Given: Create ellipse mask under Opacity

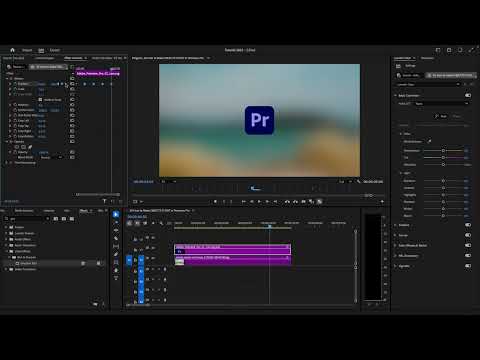Looking at the screenshot, I should 17,147.
